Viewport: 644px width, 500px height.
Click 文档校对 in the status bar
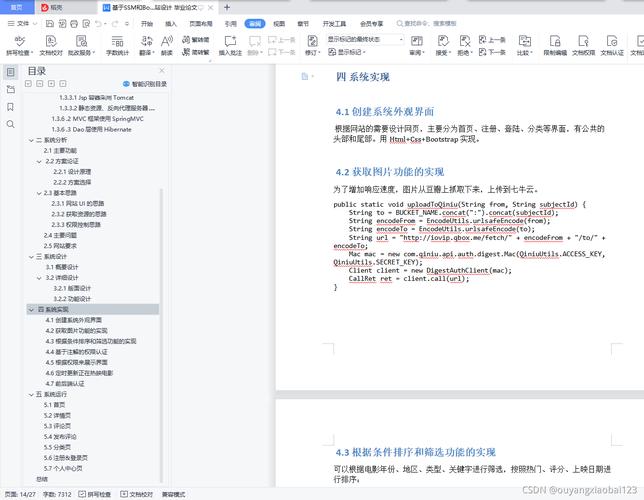click(x=136, y=495)
